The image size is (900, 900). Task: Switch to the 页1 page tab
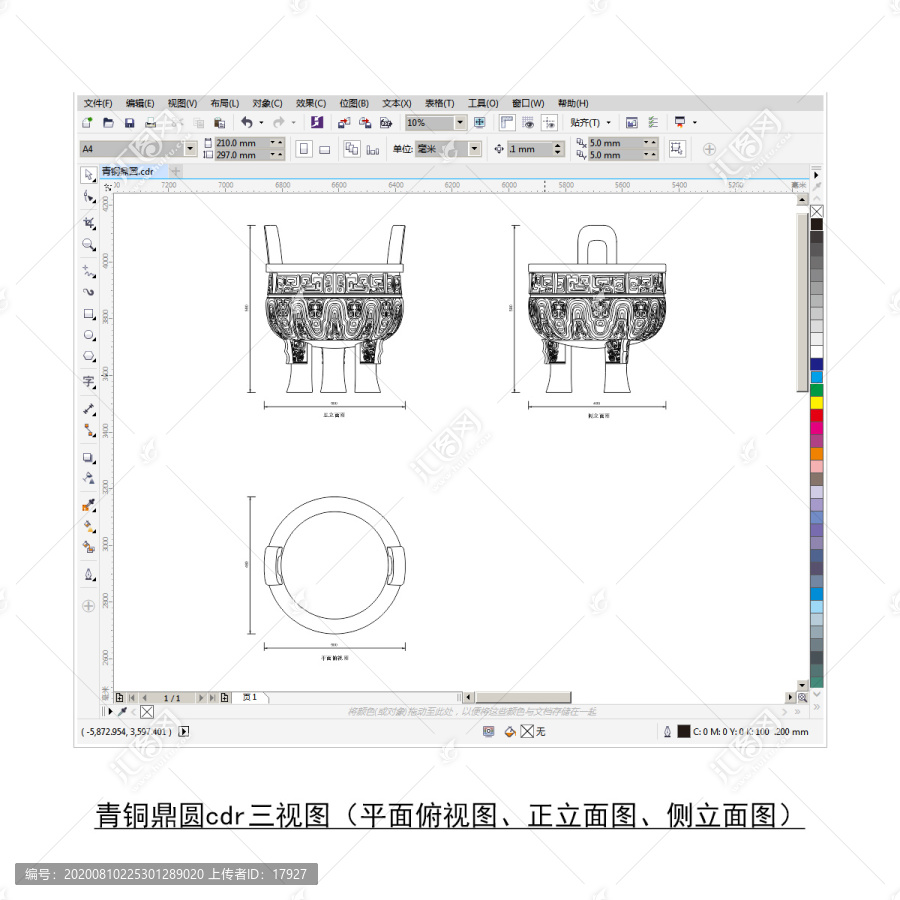(x=250, y=697)
